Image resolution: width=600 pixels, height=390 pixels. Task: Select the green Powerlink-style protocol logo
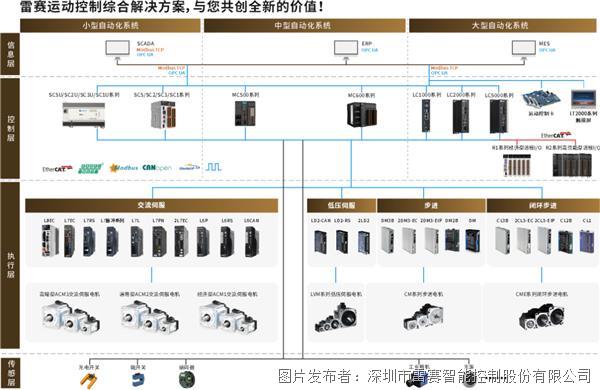point(91,168)
